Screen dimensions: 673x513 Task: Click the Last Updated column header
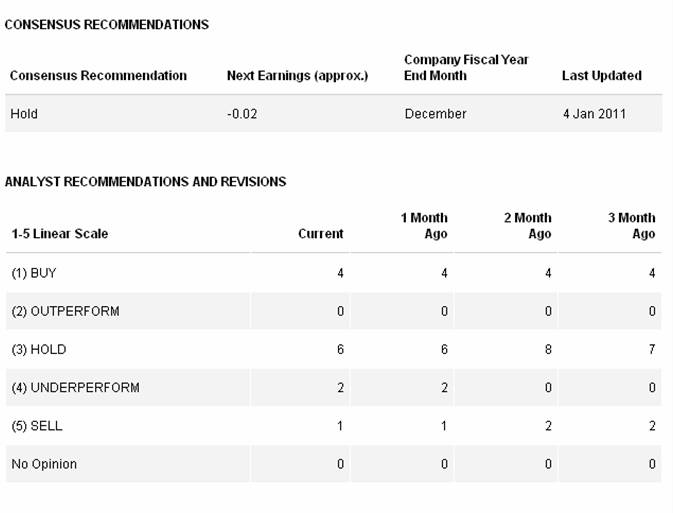[601, 76]
